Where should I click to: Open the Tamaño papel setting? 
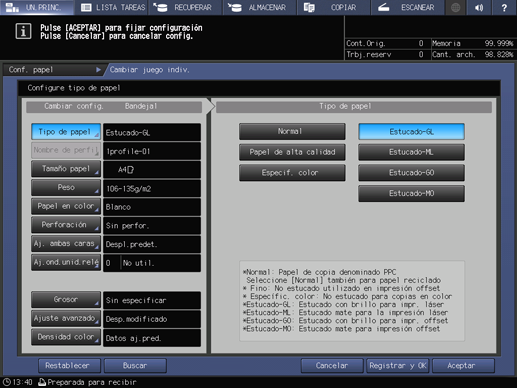tap(66, 169)
